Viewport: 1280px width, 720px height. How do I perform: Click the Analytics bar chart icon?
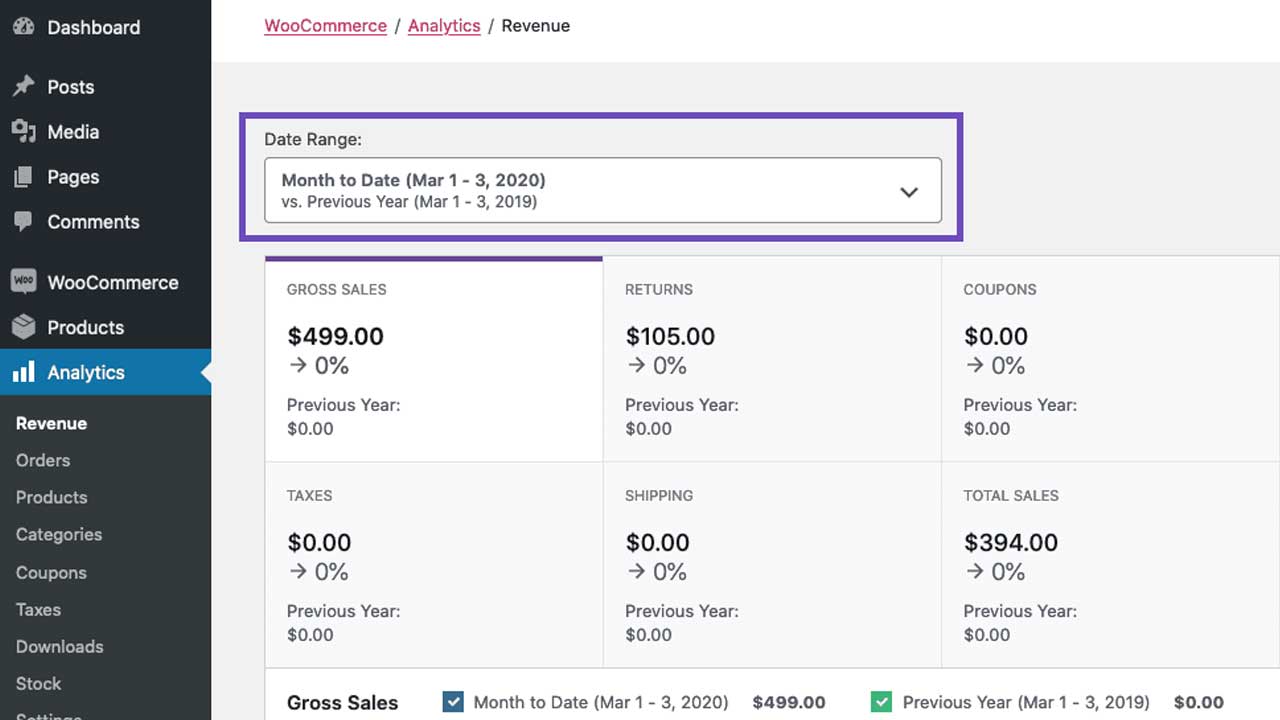24,371
